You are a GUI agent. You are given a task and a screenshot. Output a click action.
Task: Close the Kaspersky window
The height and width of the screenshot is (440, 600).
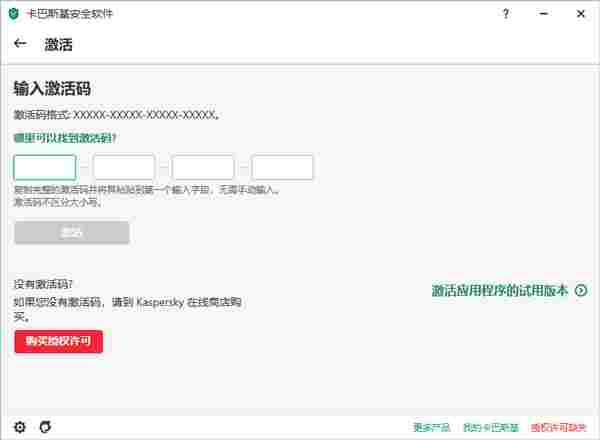[580, 14]
